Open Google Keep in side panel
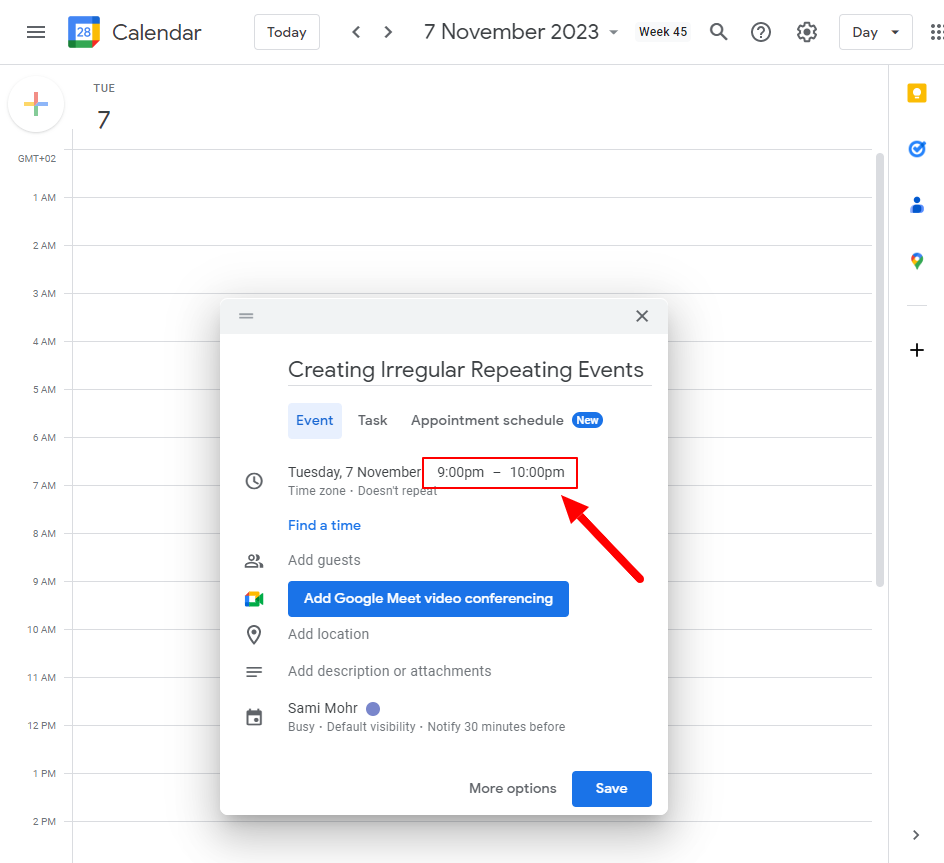The width and height of the screenshot is (944, 863). (x=916, y=93)
